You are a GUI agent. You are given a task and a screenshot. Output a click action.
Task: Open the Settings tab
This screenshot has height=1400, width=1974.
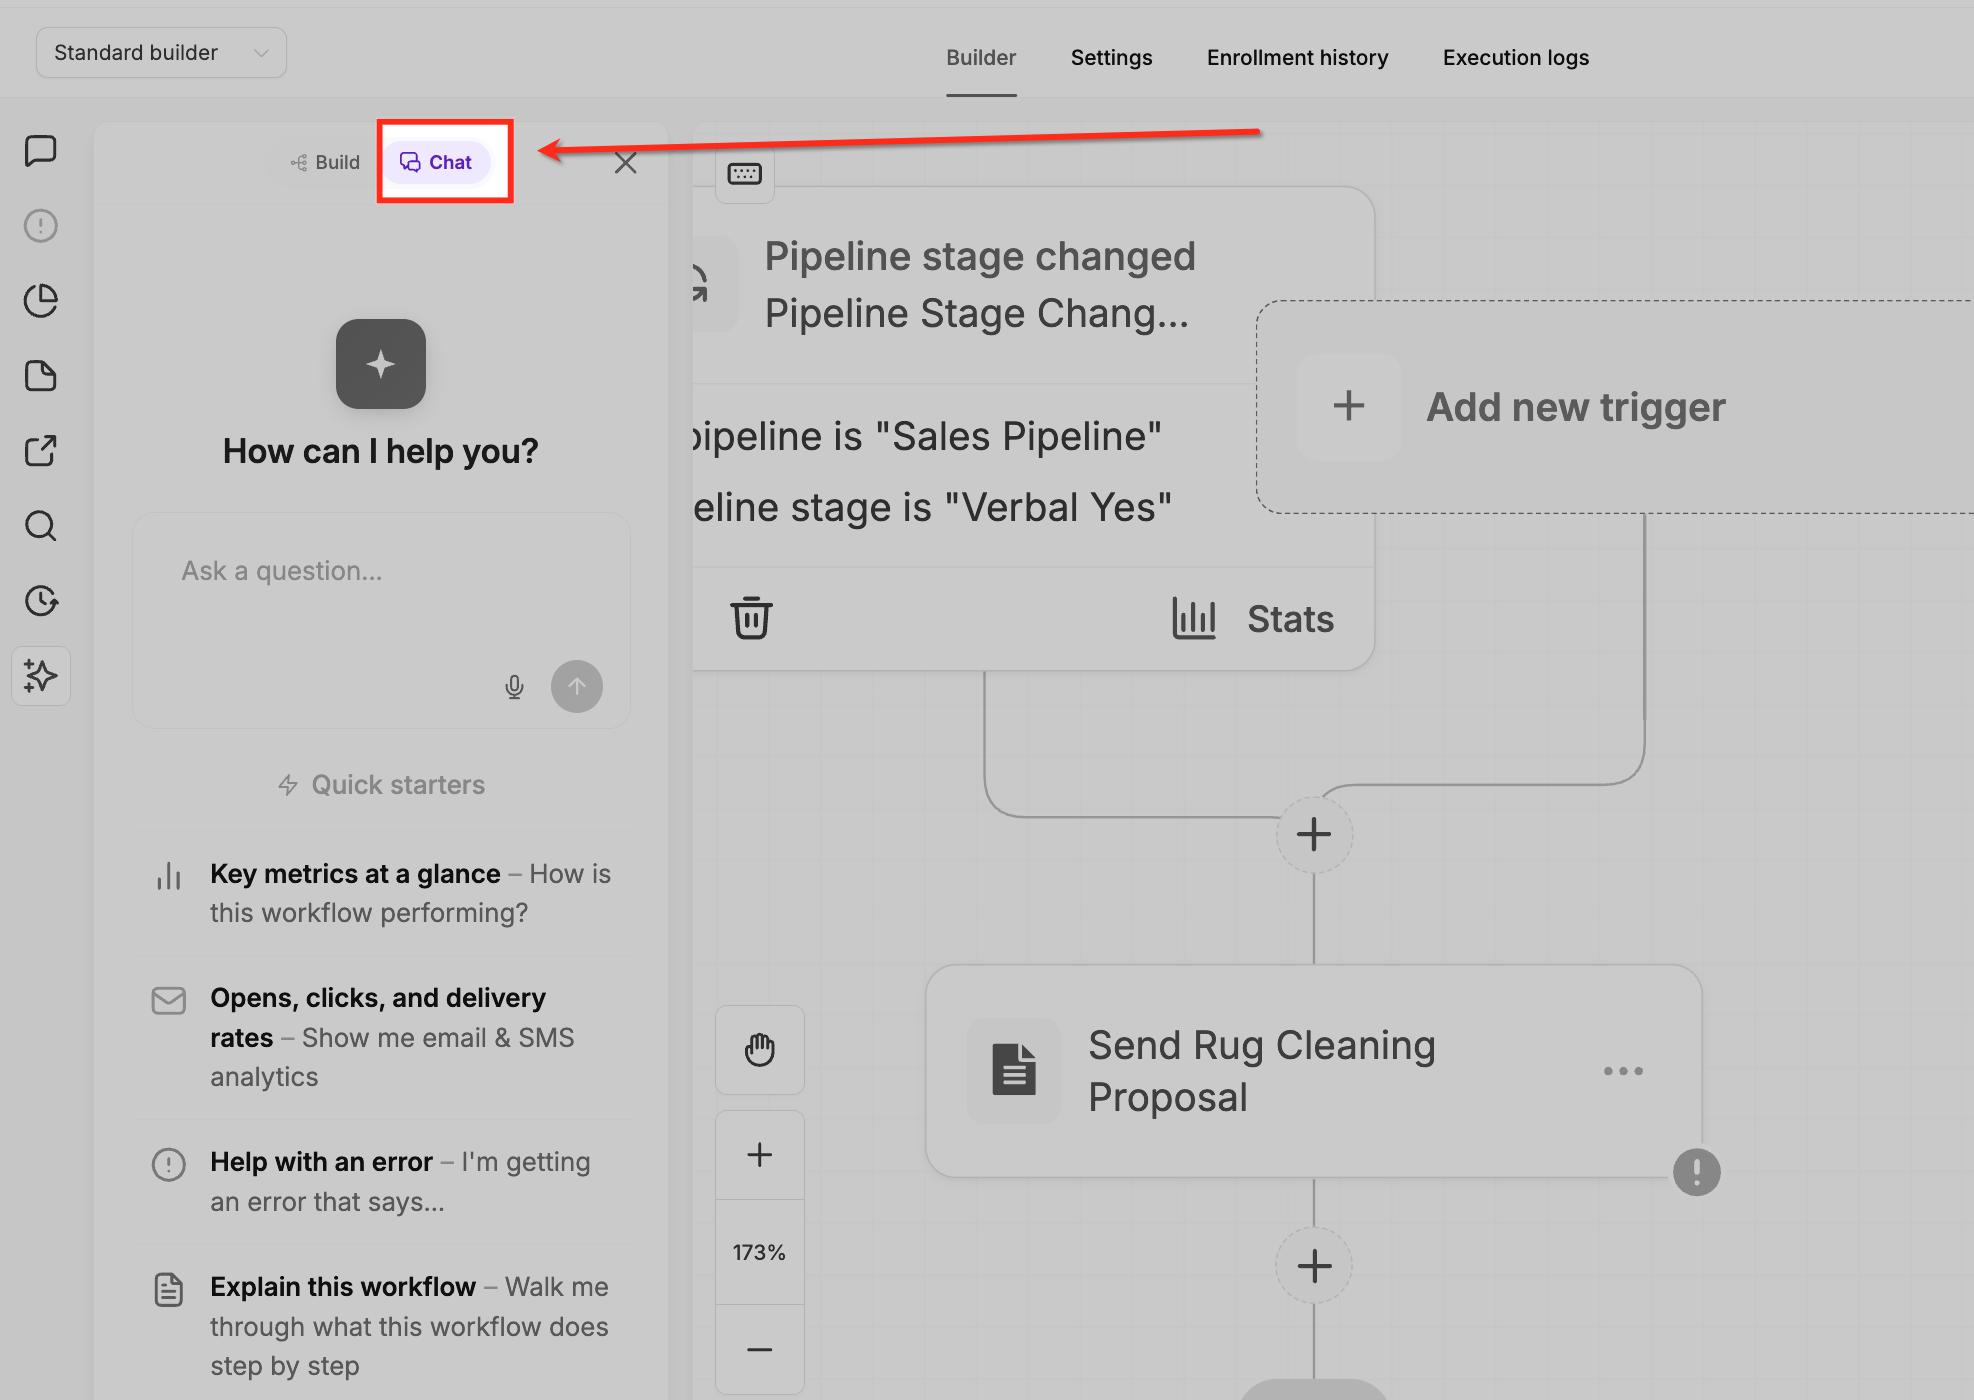point(1111,58)
